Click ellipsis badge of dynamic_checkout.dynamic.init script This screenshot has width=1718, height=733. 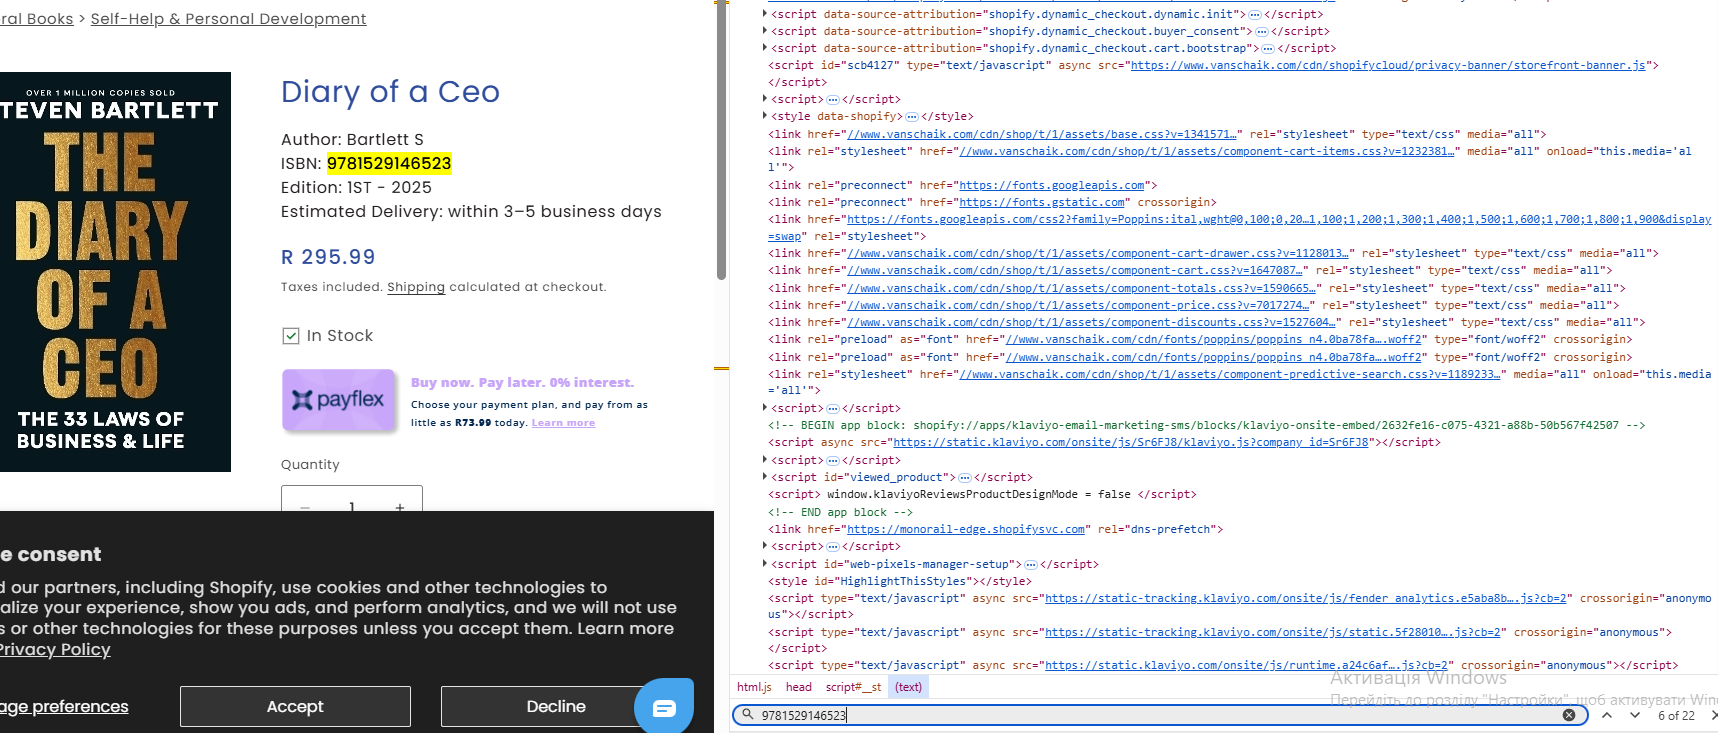(1255, 14)
